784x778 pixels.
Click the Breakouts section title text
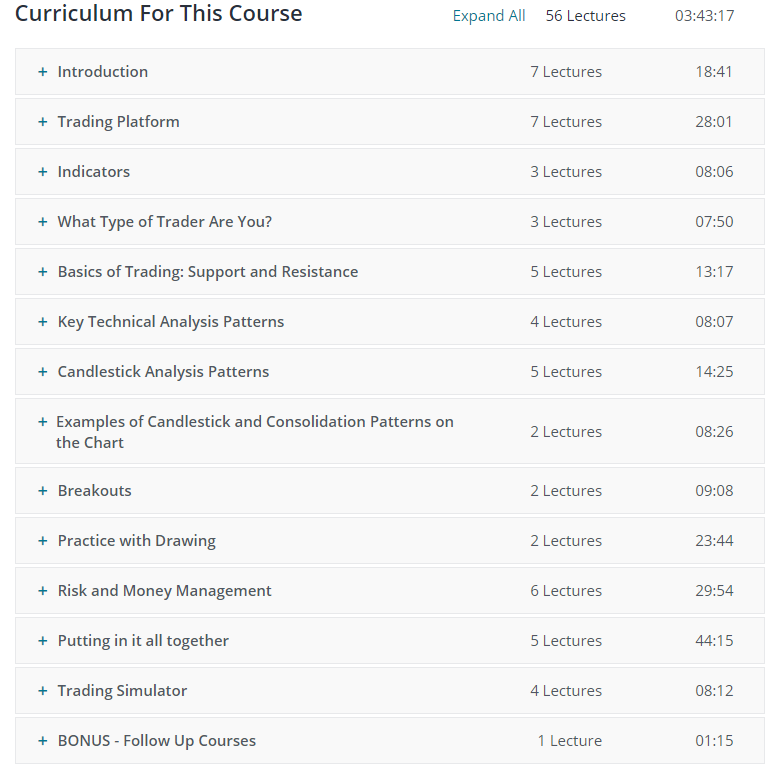(x=94, y=491)
